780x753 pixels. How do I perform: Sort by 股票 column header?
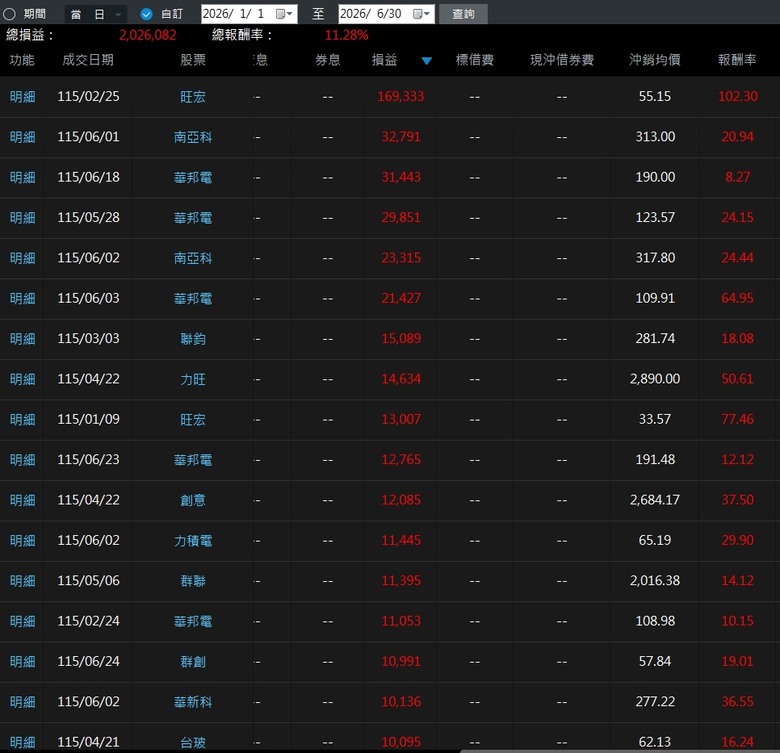193,60
